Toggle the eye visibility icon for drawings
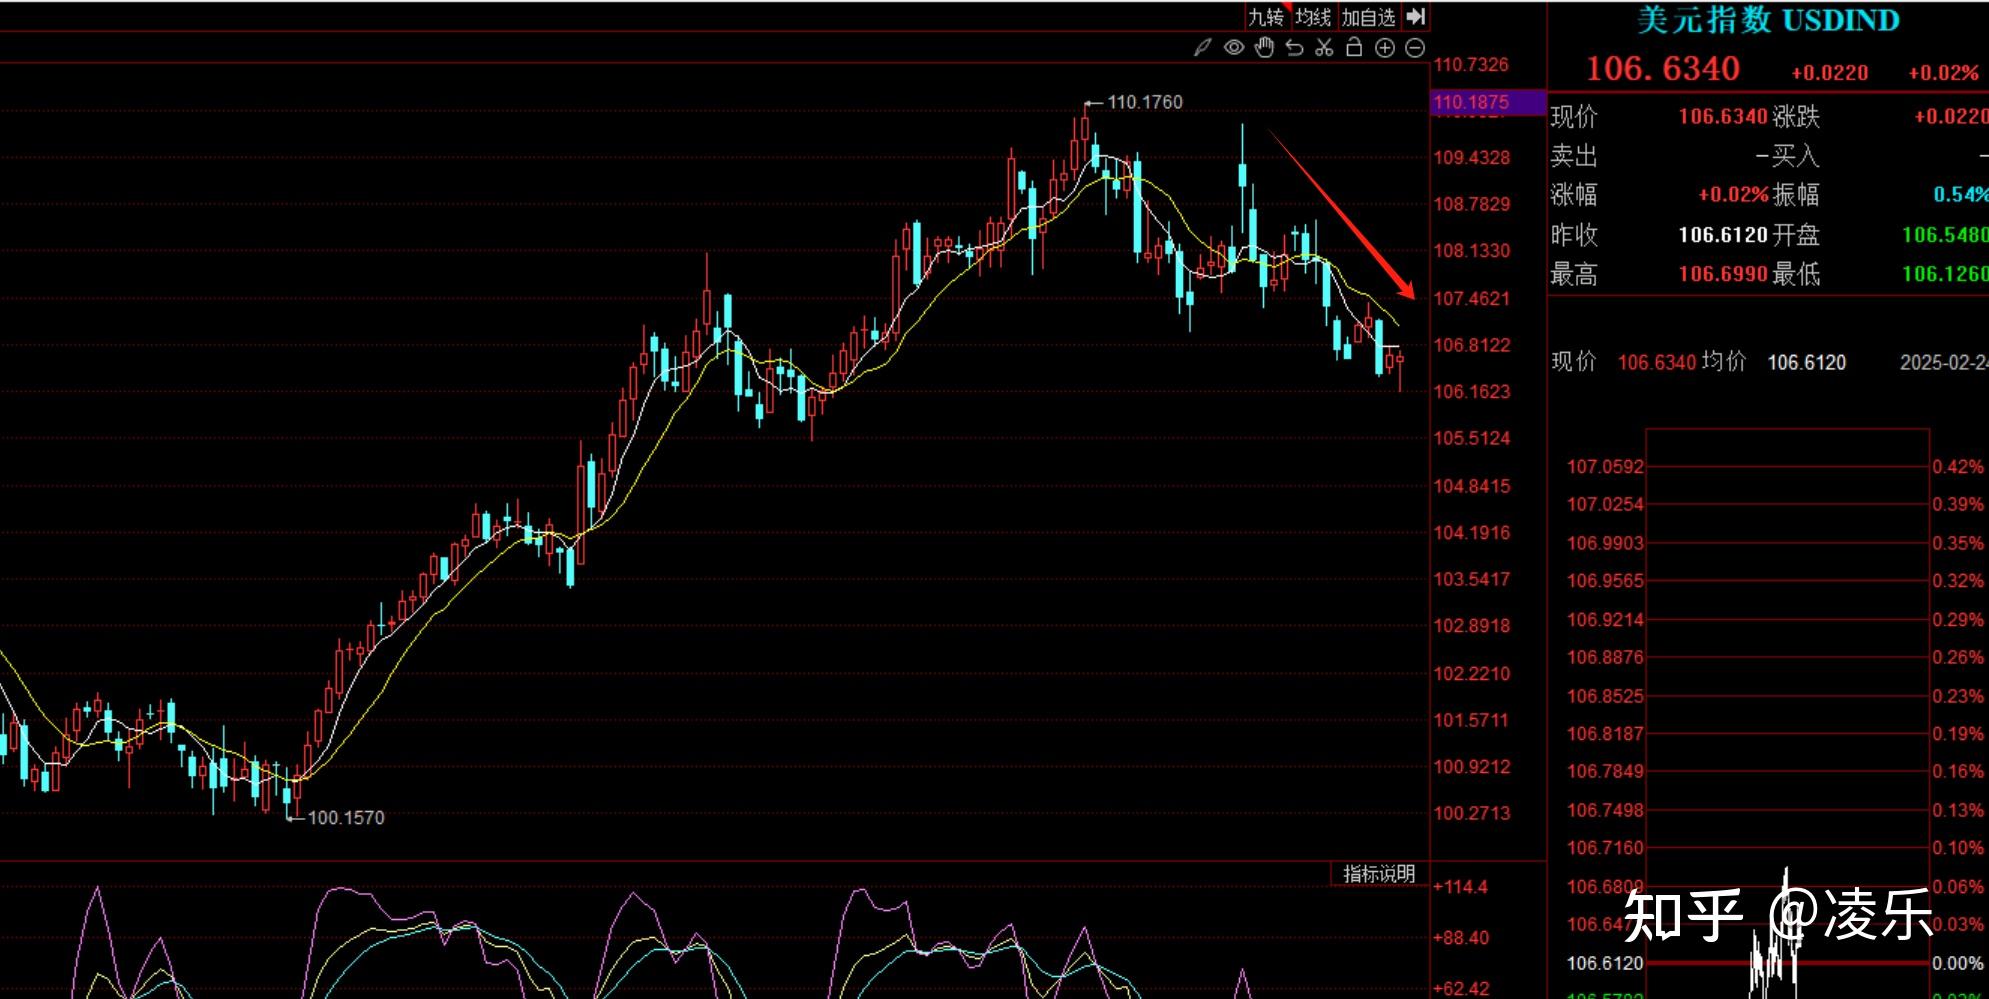The width and height of the screenshot is (1989, 999). 1234,47
